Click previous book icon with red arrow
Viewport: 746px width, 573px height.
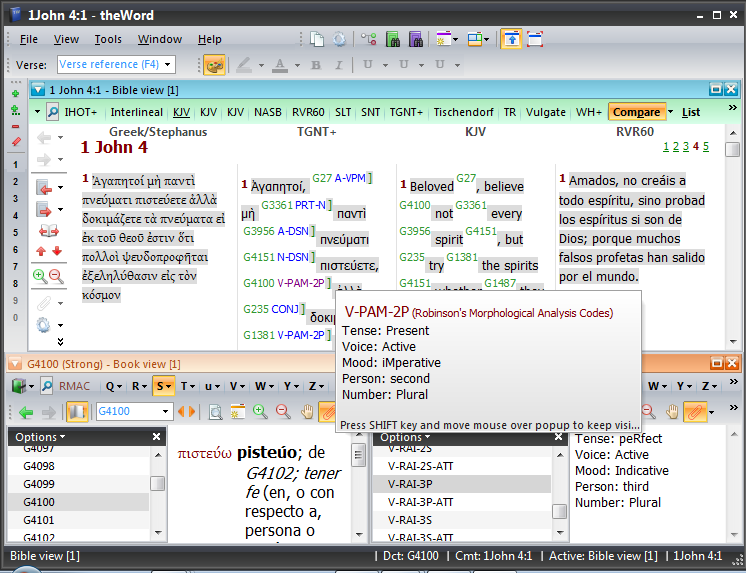pos(44,188)
